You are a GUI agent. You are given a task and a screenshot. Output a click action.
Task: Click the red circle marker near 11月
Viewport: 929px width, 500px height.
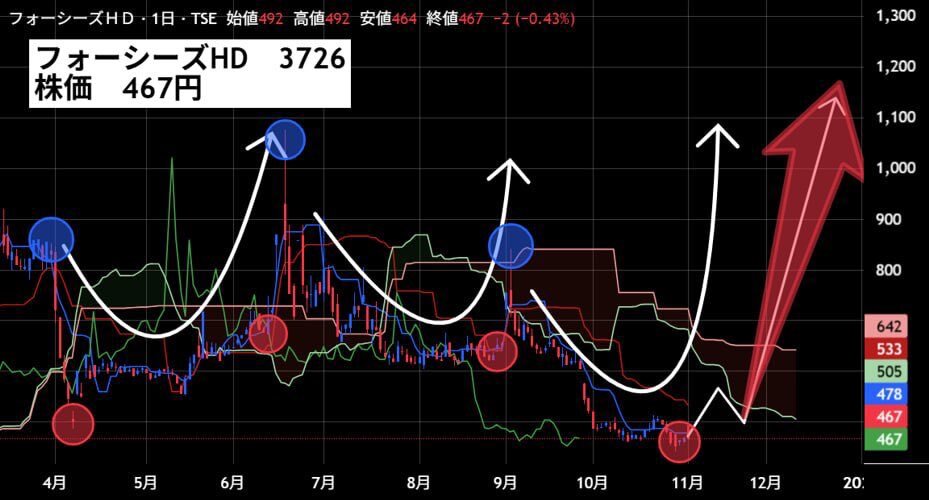[x=680, y=441]
